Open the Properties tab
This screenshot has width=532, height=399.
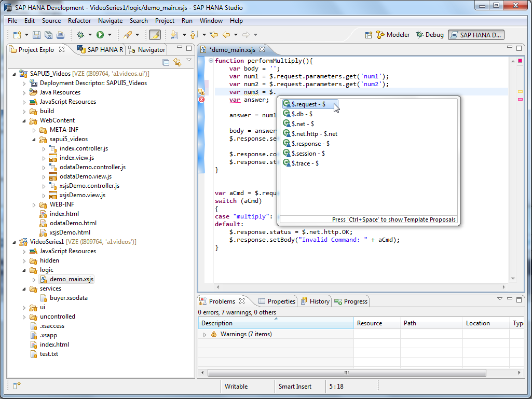click(x=277, y=301)
